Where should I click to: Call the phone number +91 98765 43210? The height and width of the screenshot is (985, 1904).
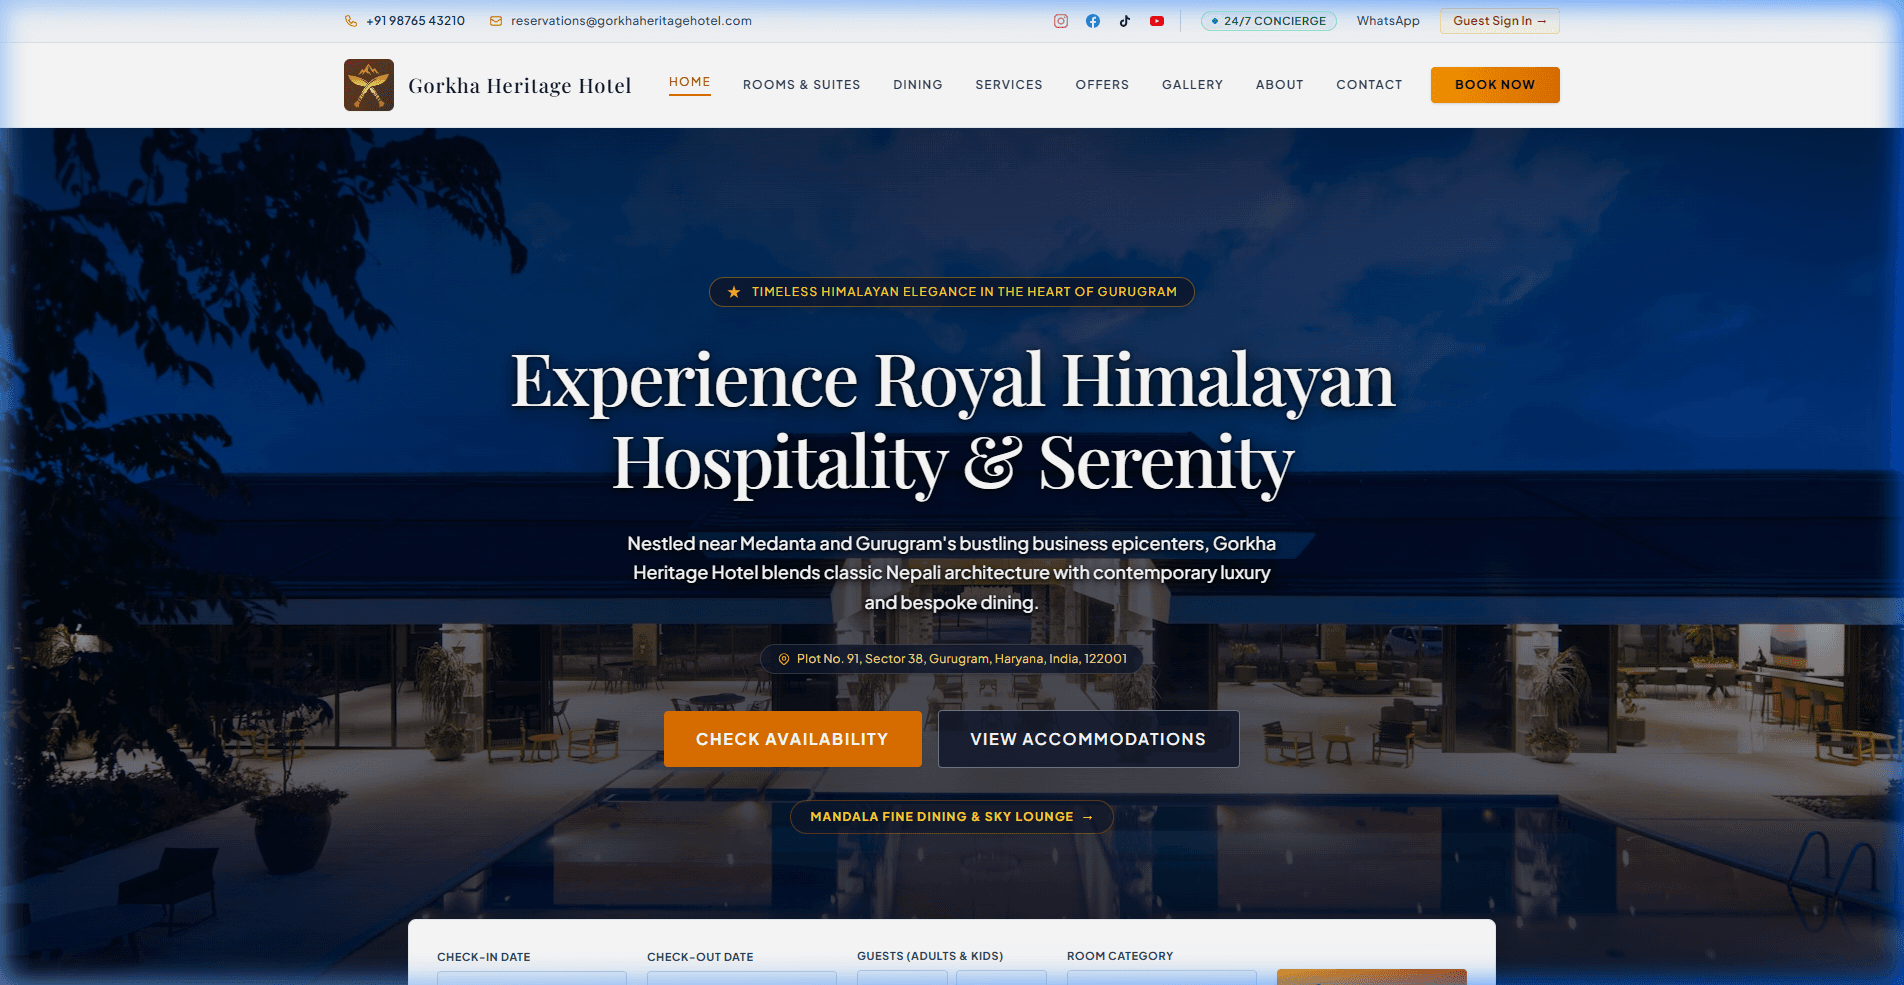click(x=415, y=21)
